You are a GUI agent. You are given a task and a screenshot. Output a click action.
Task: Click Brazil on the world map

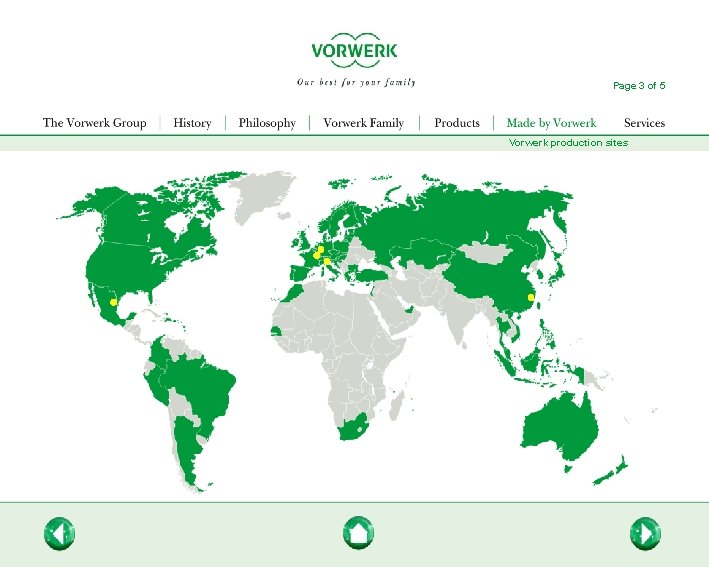click(x=203, y=389)
